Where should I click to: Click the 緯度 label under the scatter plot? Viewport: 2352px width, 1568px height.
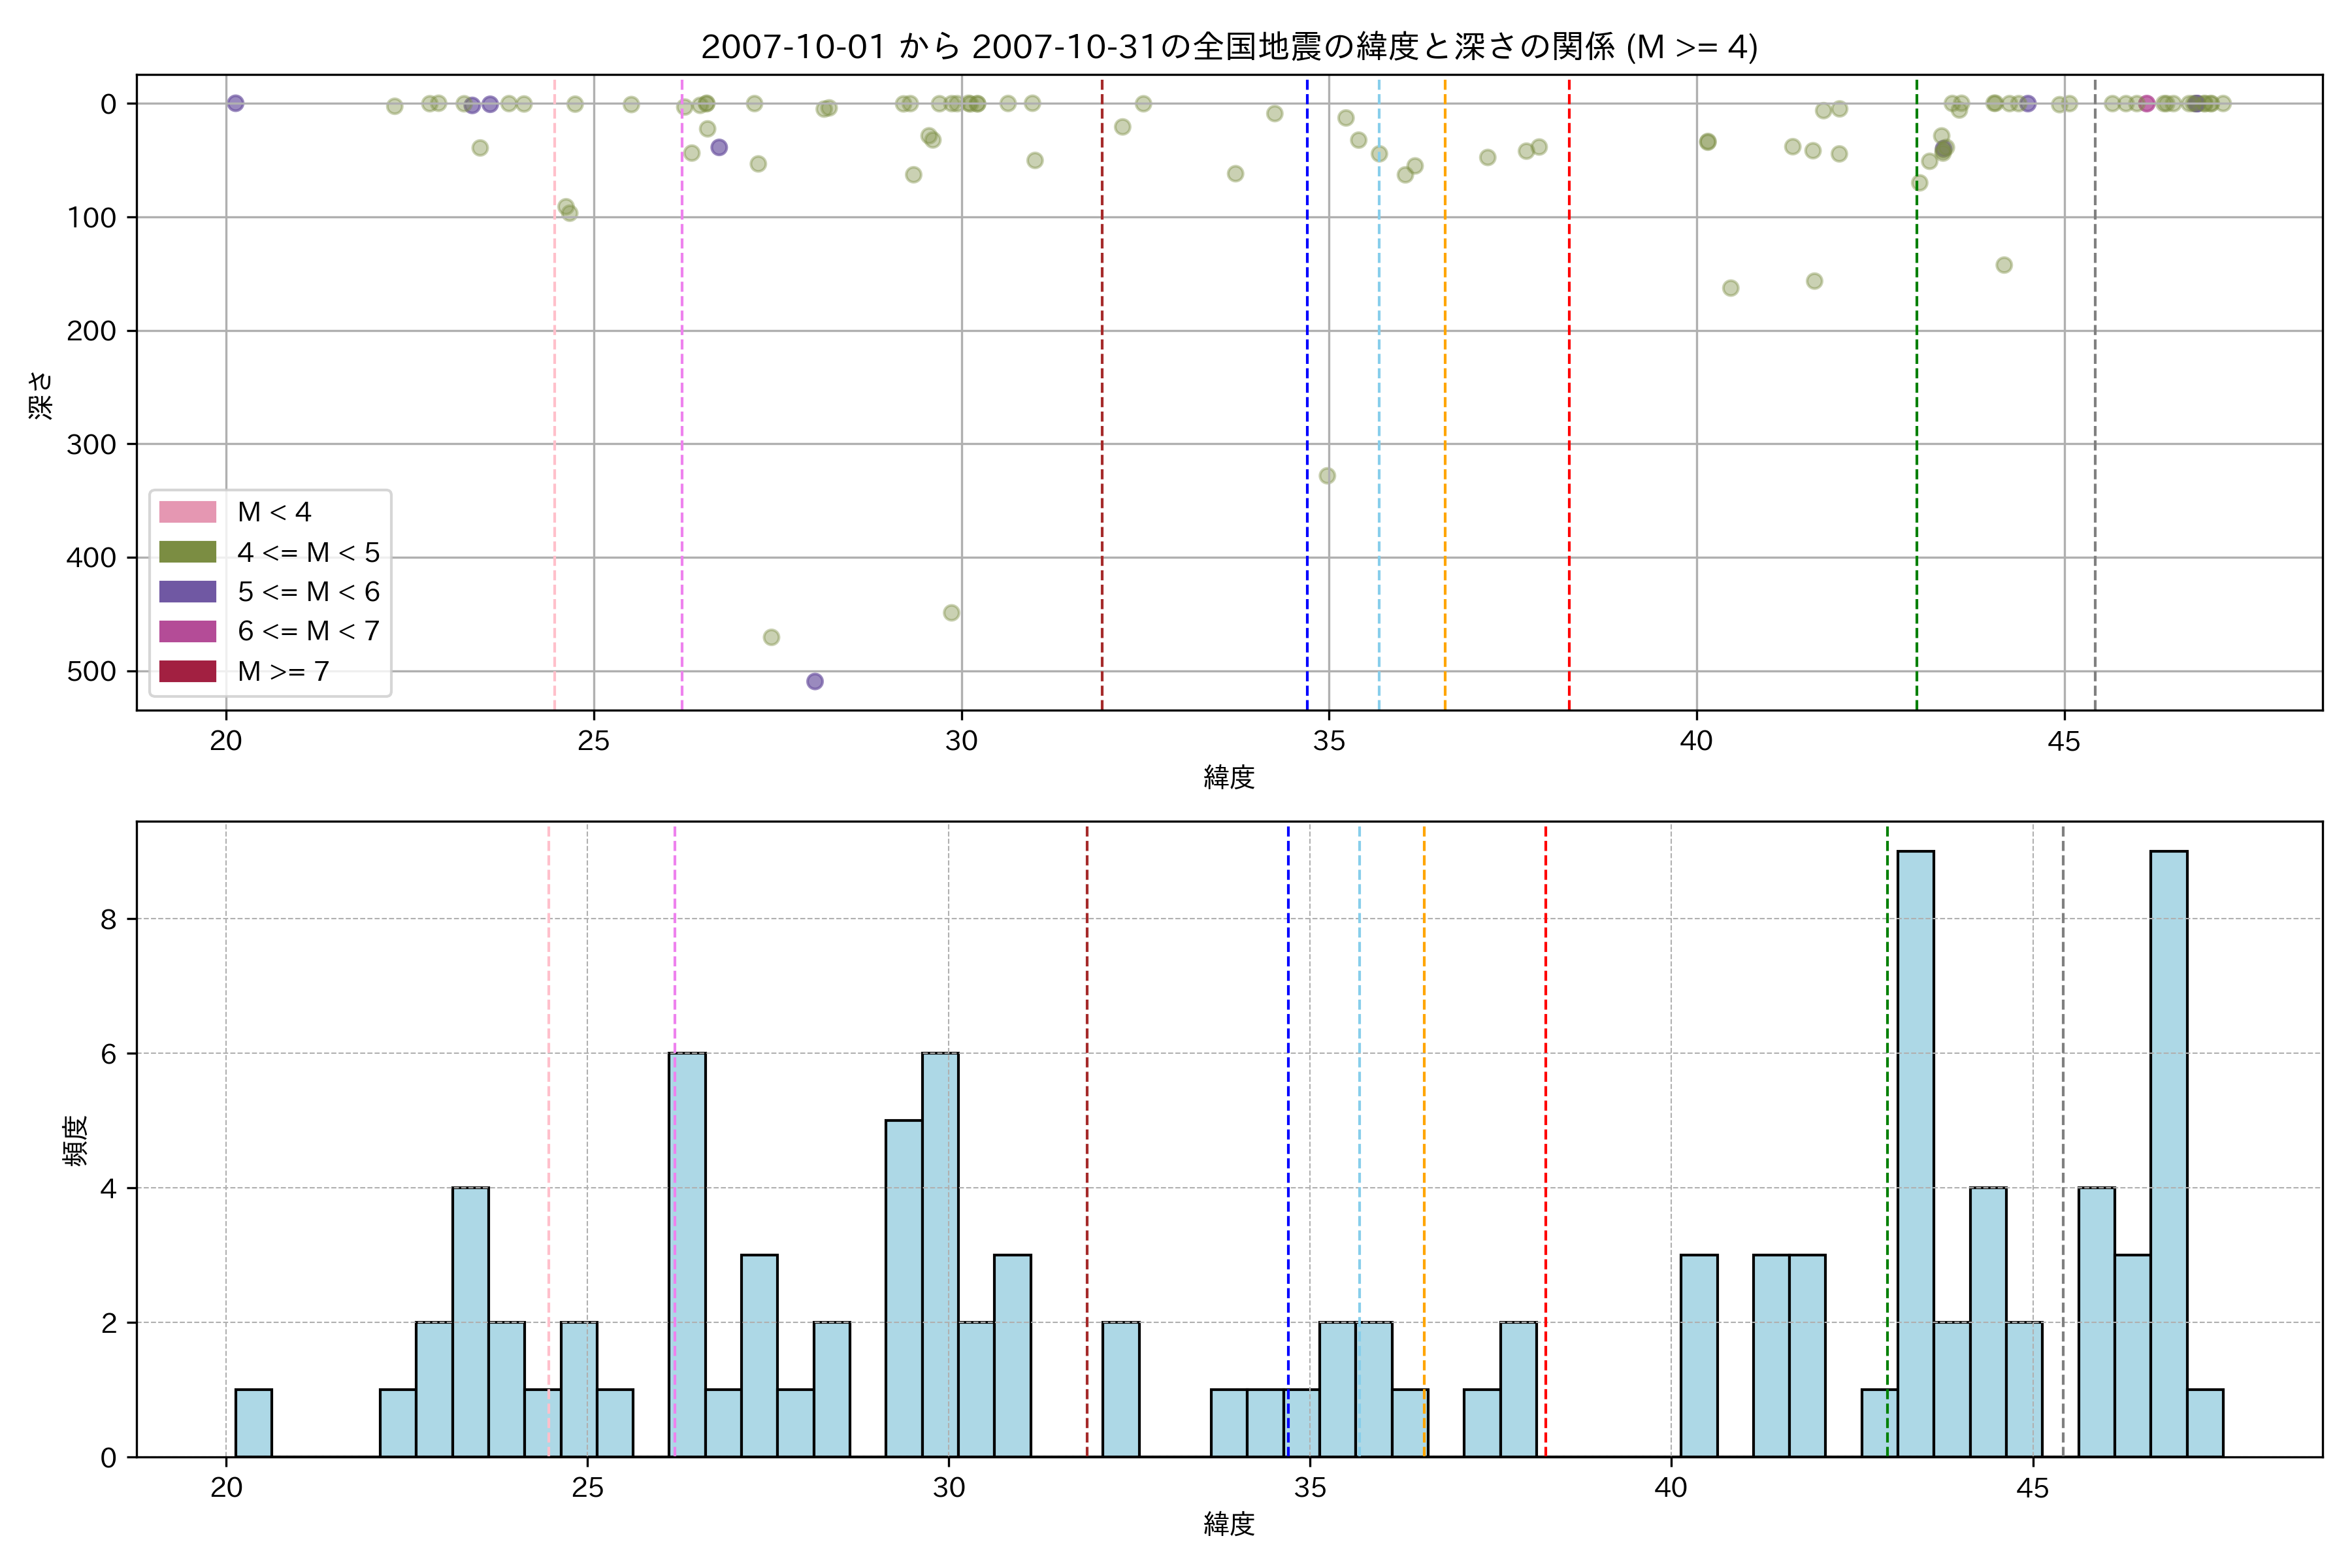click(x=1228, y=776)
